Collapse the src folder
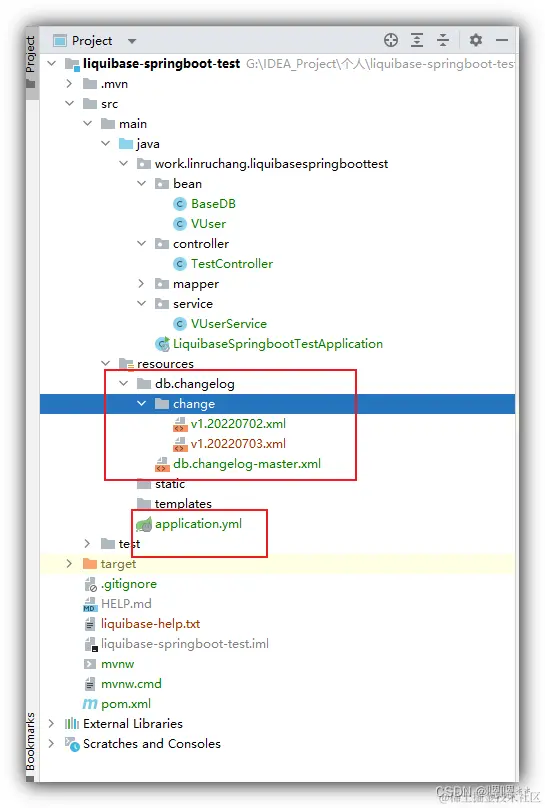Image resolution: width=545 pixels, height=808 pixels. [x=70, y=104]
